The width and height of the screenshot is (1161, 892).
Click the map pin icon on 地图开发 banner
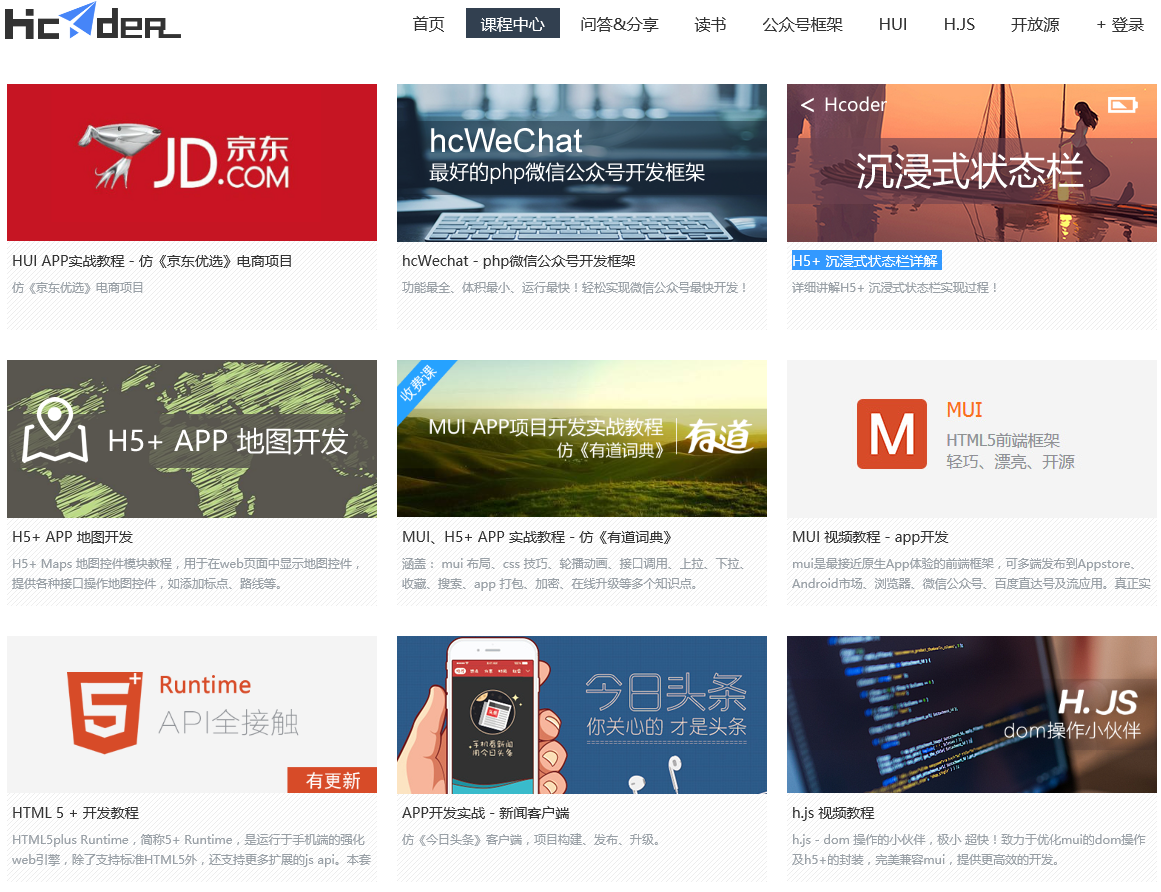coord(55,429)
